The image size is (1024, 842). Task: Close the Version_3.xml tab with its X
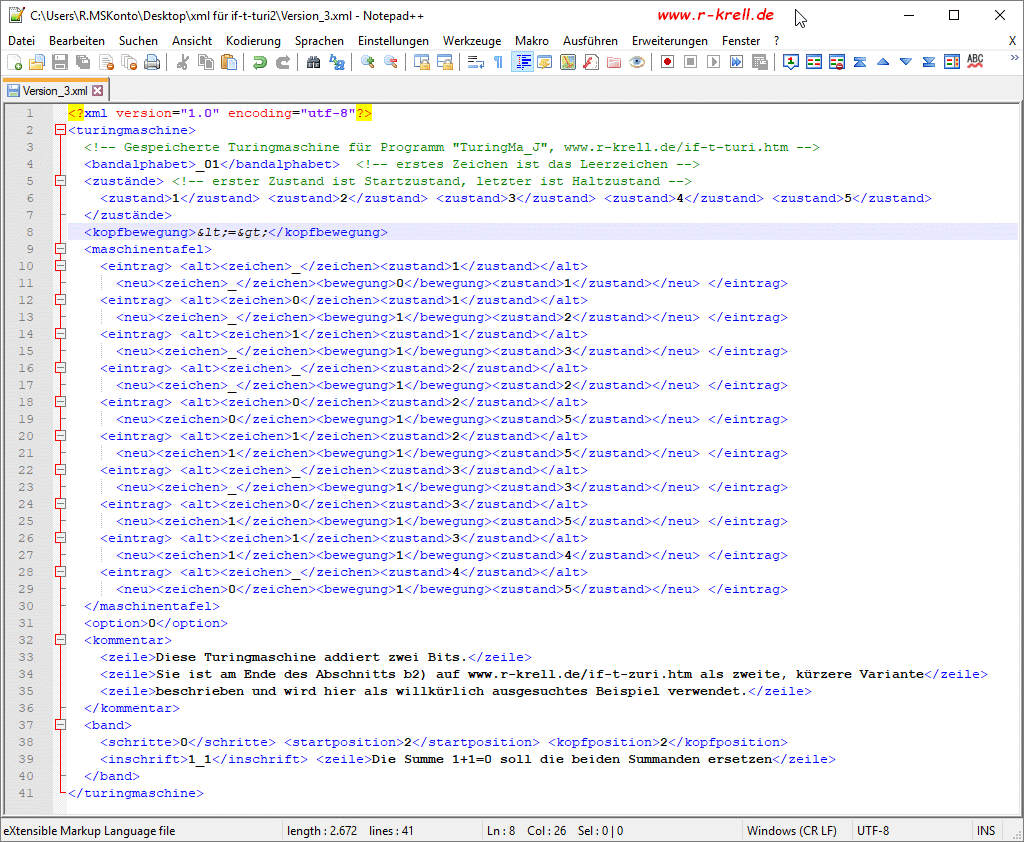coord(98,91)
